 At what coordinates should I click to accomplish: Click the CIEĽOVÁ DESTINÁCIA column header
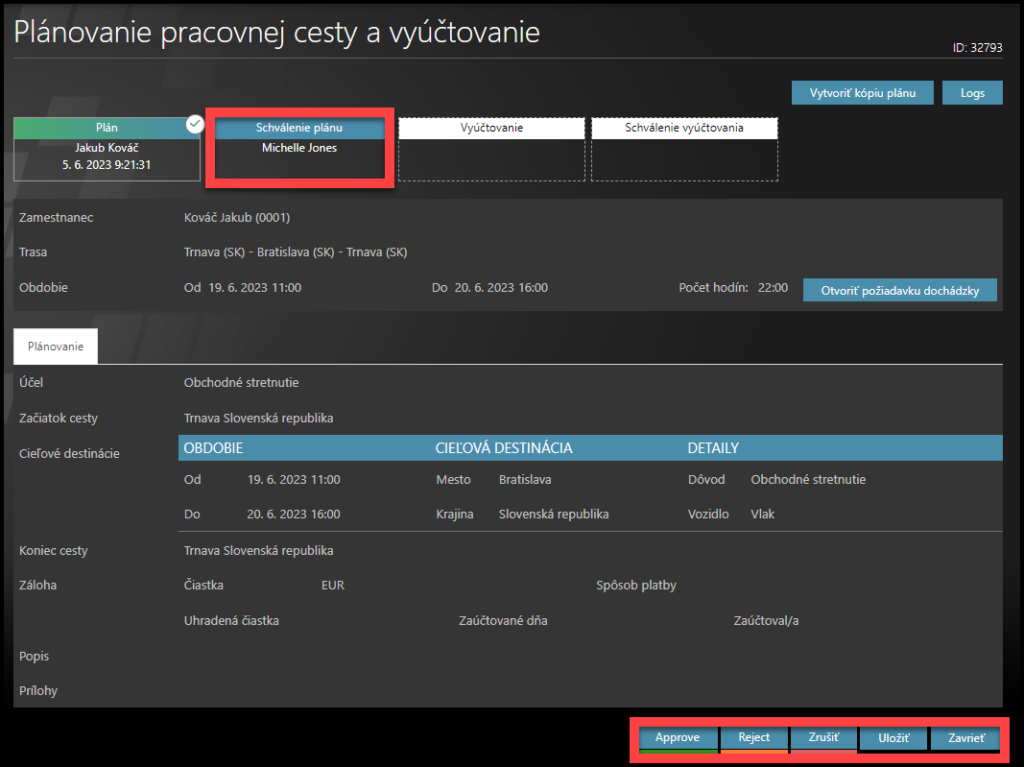coord(504,448)
